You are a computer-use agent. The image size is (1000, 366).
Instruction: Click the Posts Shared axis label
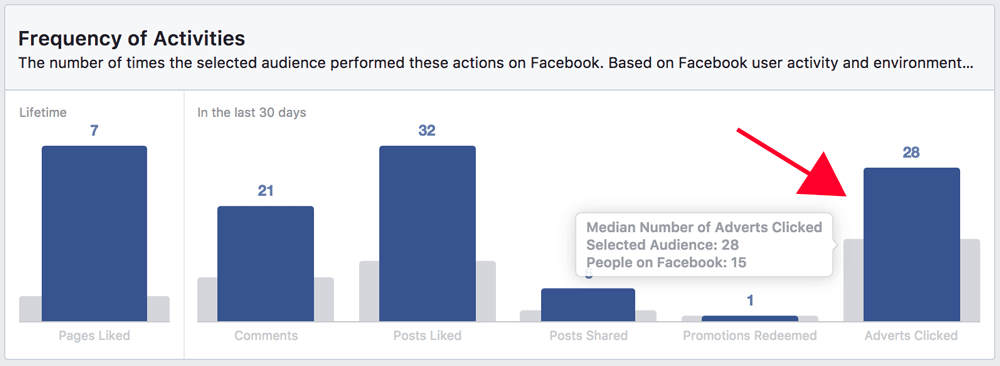[588, 335]
